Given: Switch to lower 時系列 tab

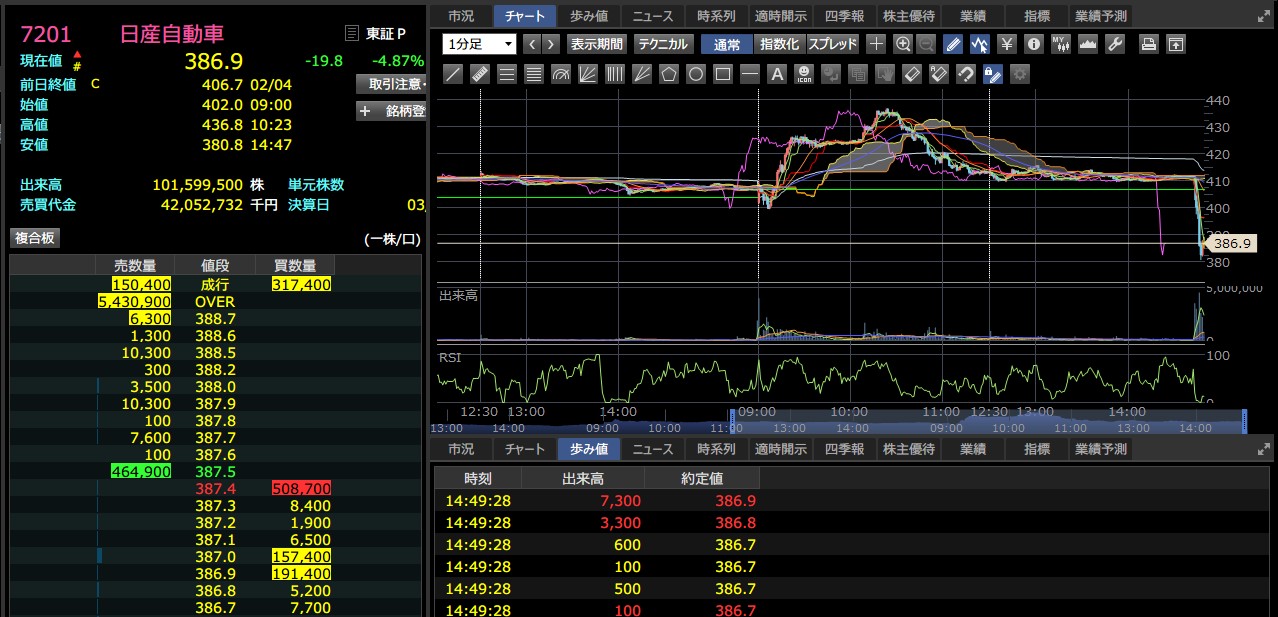Looking at the screenshot, I should click(716, 449).
